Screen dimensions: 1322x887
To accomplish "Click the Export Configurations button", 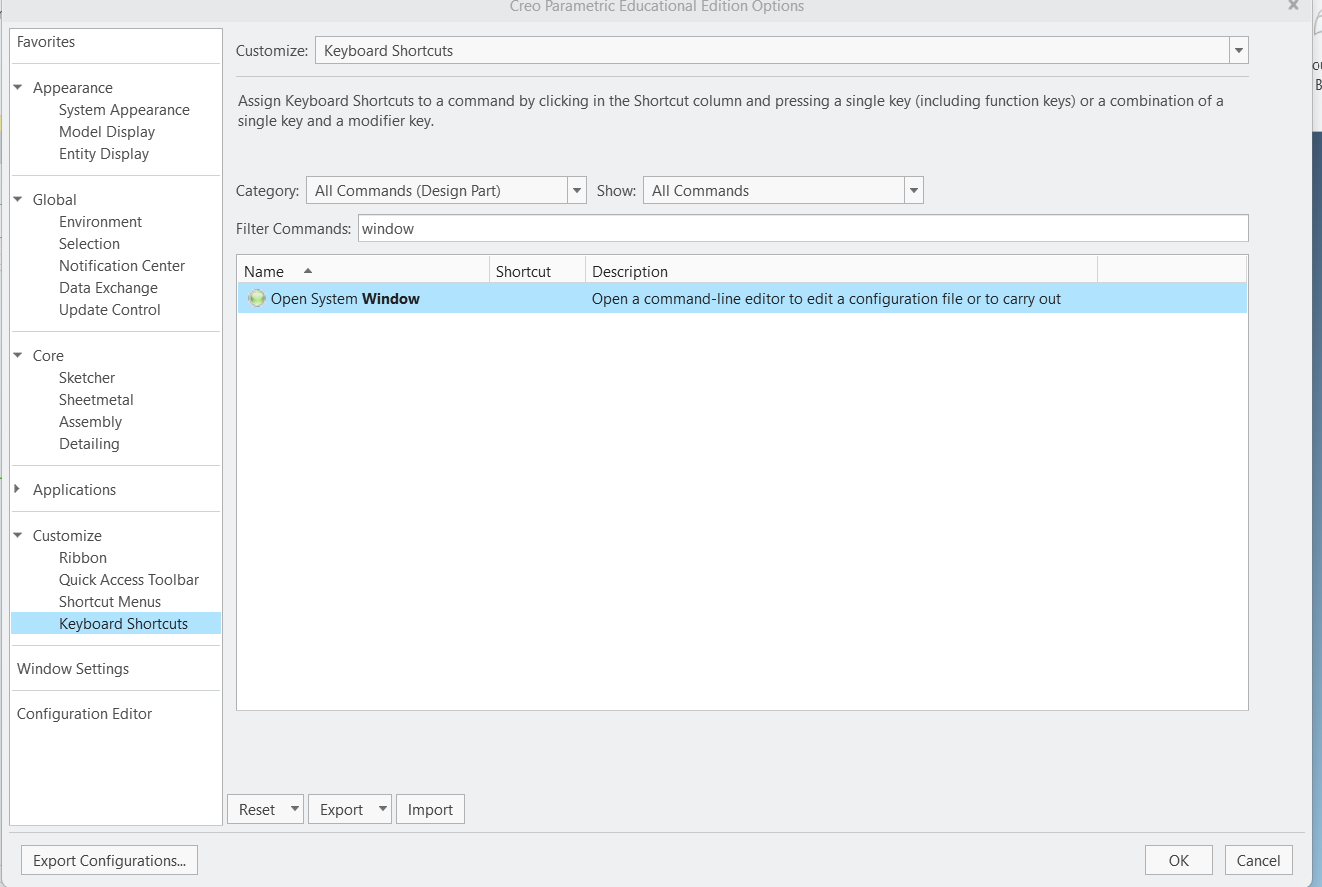I will (x=108, y=859).
